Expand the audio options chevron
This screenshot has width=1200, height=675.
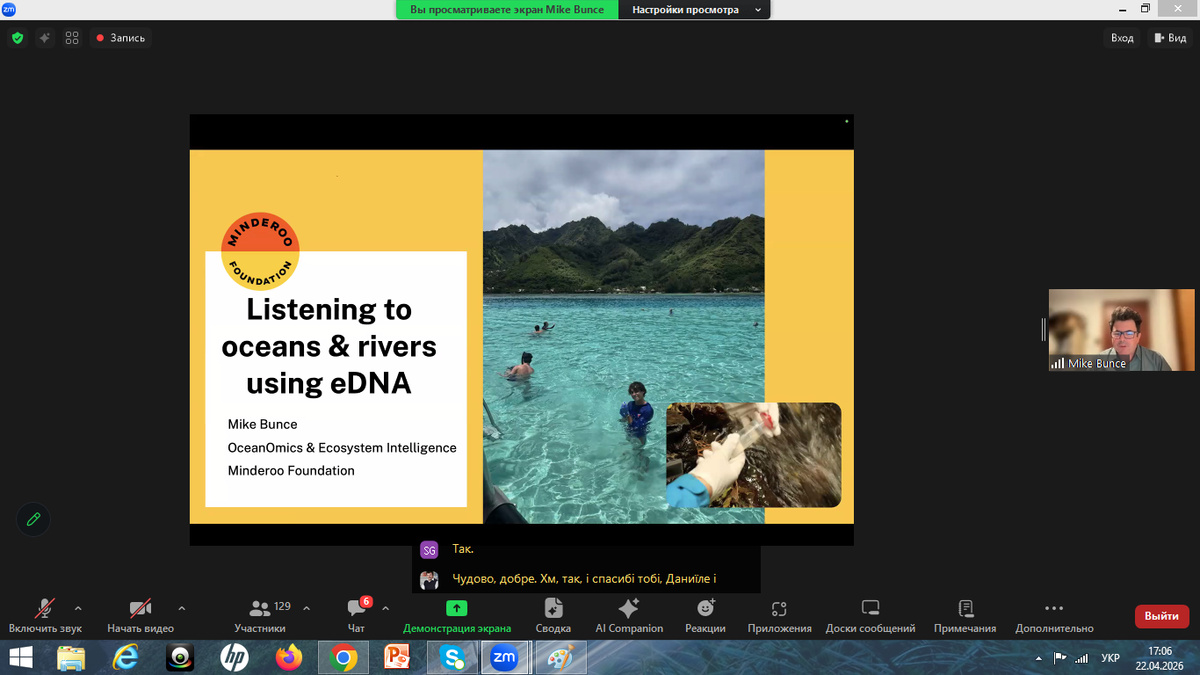(x=78, y=607)
